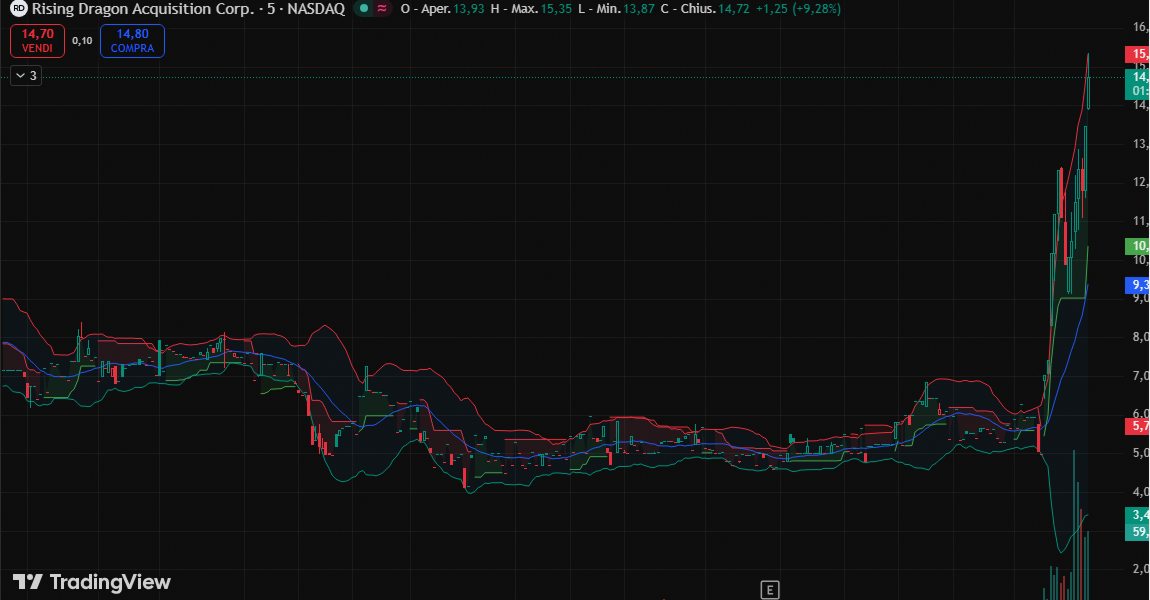Select the 0,10 spread value
The height and width of the screenshot is (600, 1150).
(82, 41)
